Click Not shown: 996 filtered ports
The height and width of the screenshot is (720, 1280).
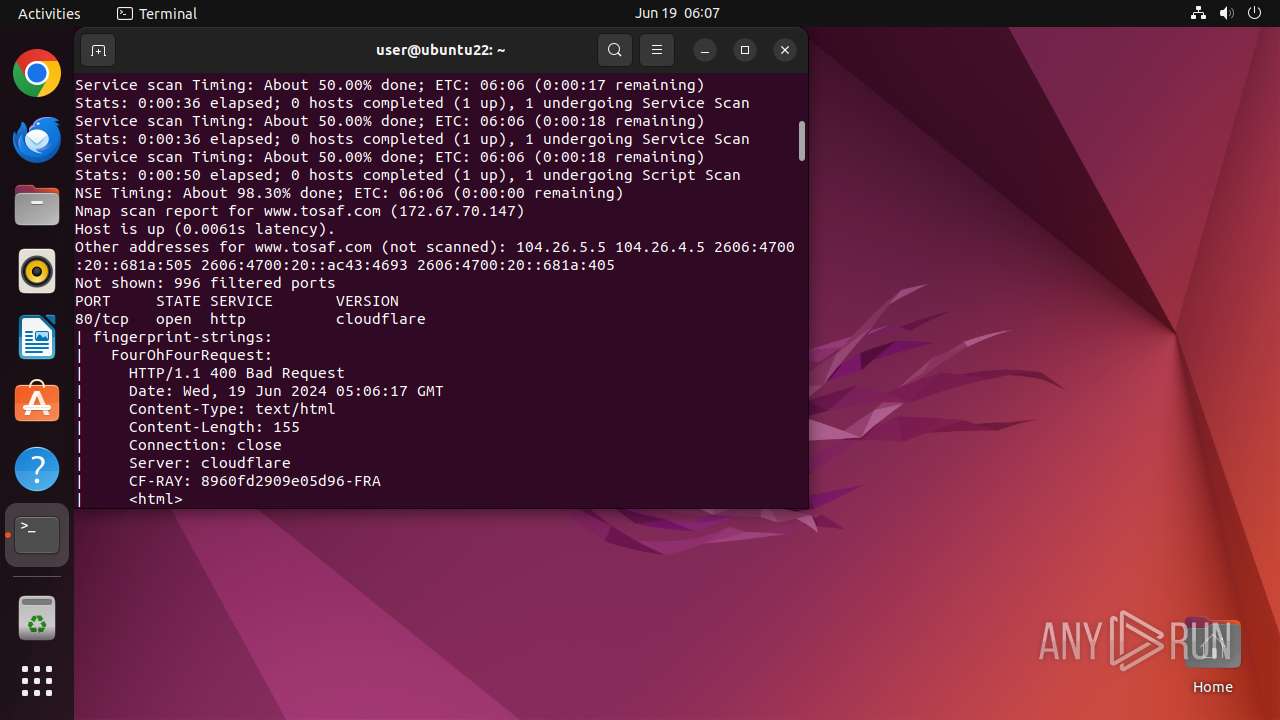[205, 283]
